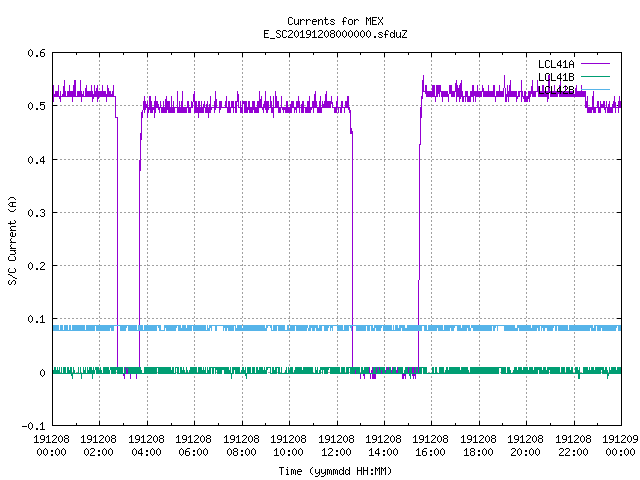This screenshot has width=640, height=480.
Task: Click the 191208 12:00 x-axis label
Action: coord(336,445)
